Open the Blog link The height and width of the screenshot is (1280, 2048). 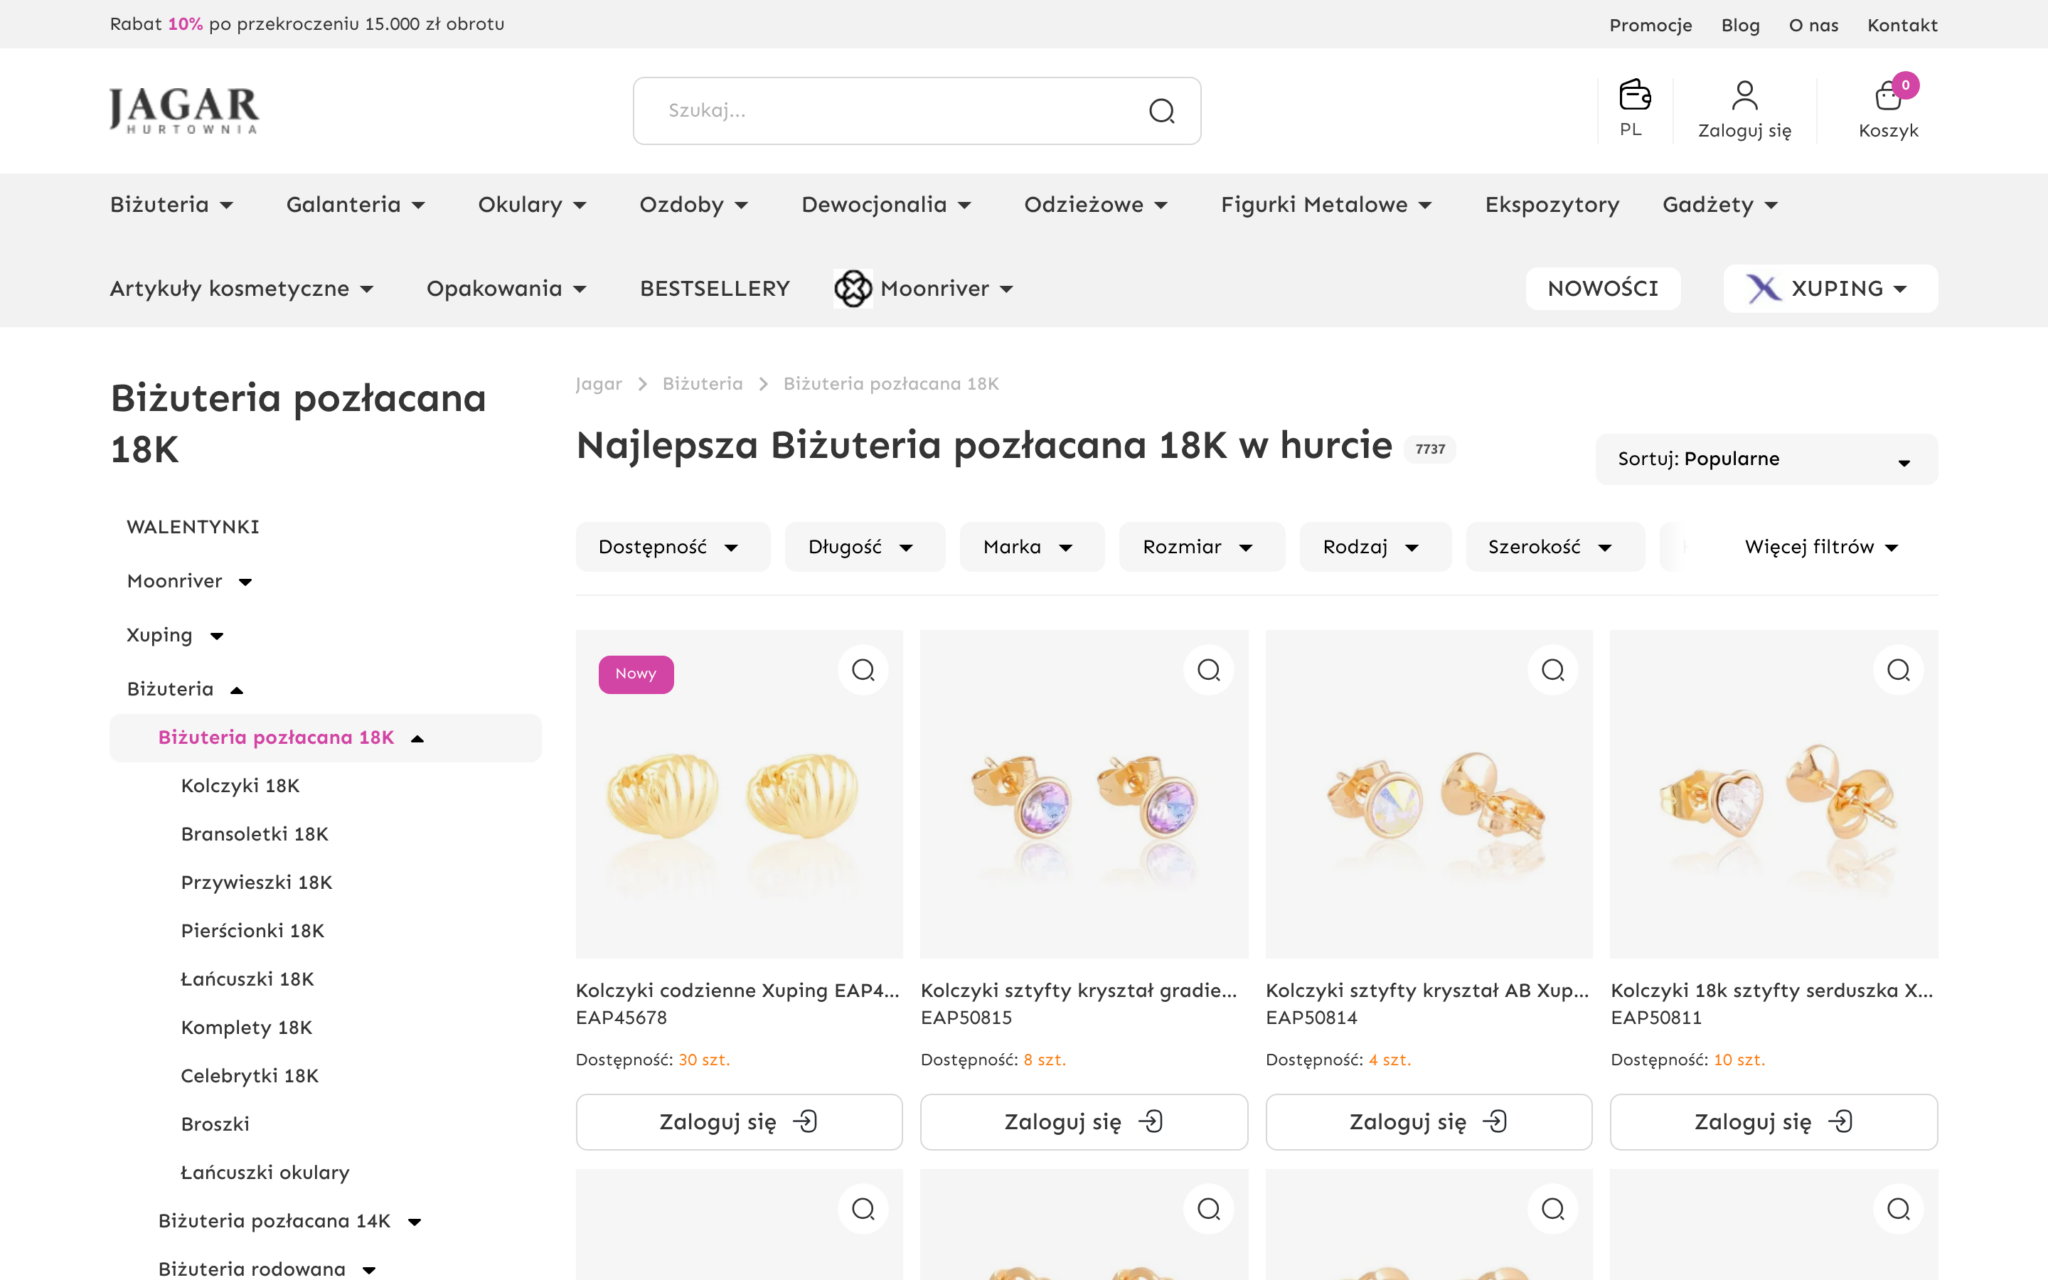click(1740, 25)
